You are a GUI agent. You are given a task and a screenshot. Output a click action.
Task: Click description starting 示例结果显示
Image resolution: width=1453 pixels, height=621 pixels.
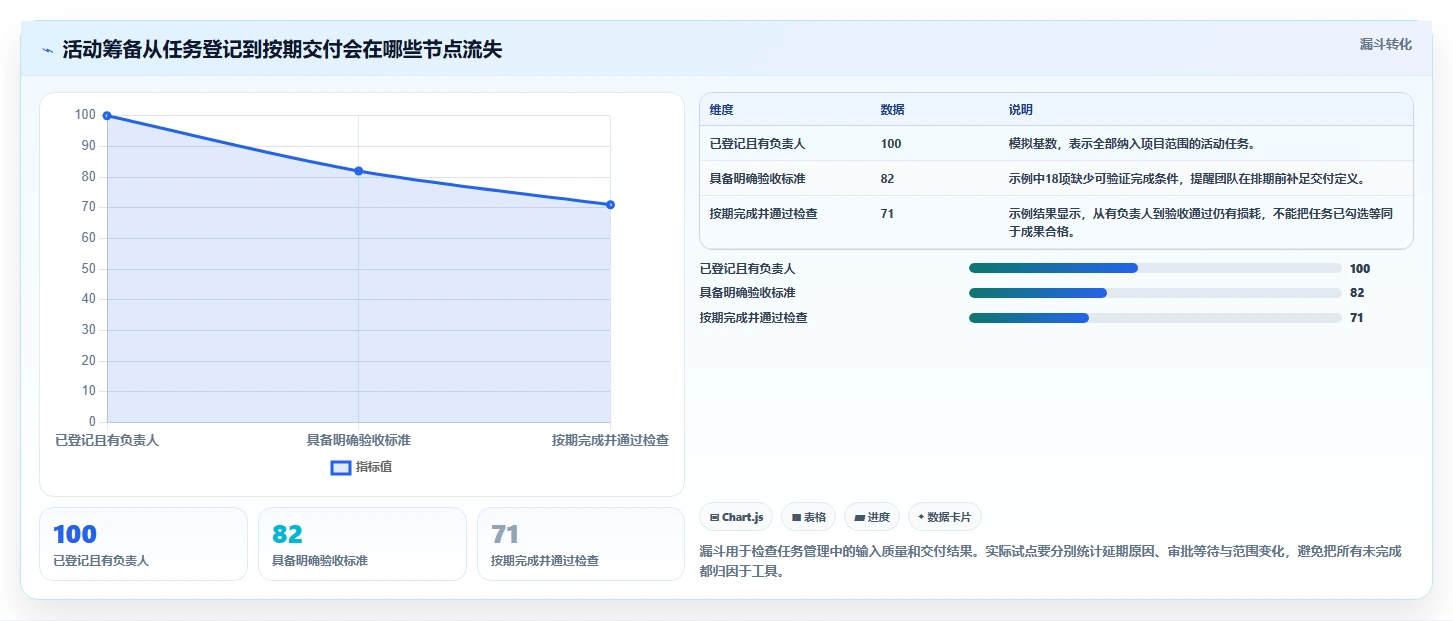pos(1201,222)
